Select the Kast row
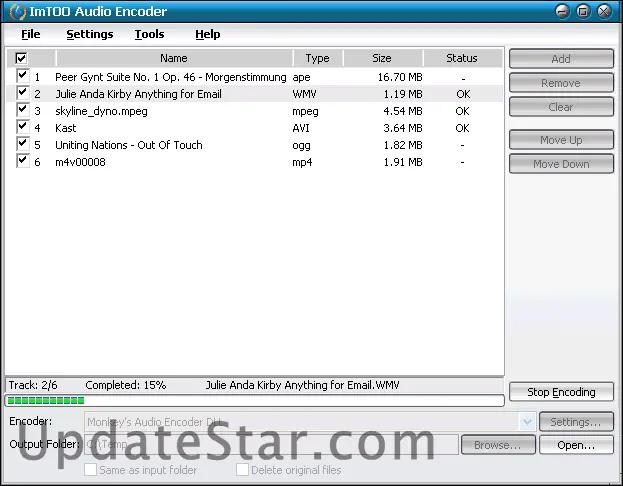The image size is (623, 486). point(255,128)
